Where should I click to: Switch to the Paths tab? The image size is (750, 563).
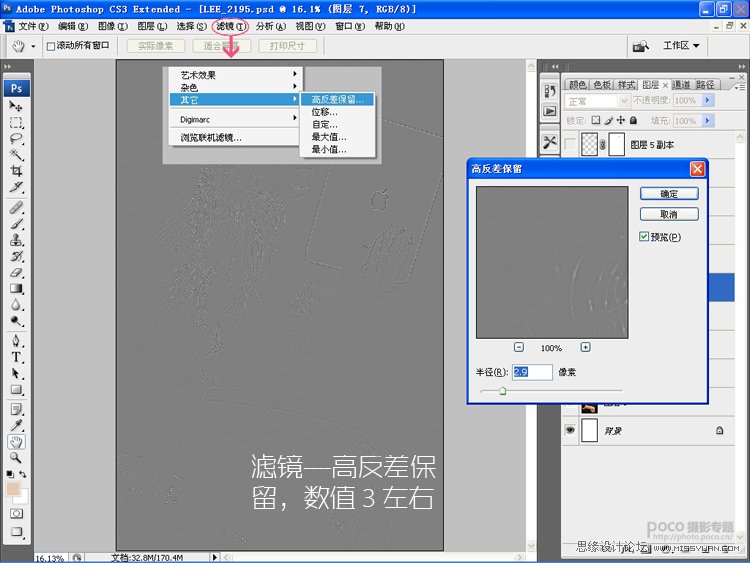[705, 85]
